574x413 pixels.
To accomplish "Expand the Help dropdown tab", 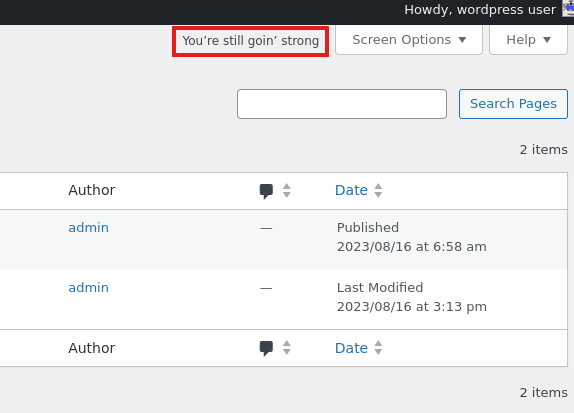I will (x=528, y=40).
